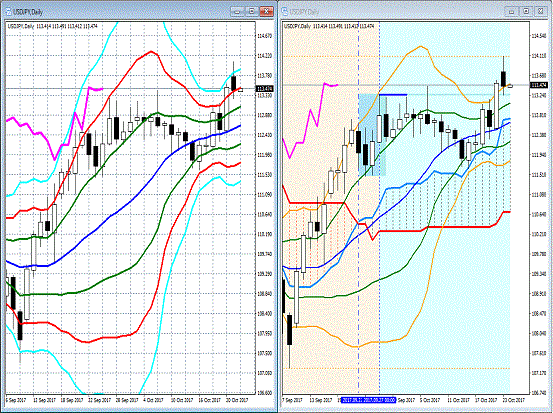Click the current price tag on right chart's price axis
This screenshot has width=553, height=413.
tap(540, 85)
